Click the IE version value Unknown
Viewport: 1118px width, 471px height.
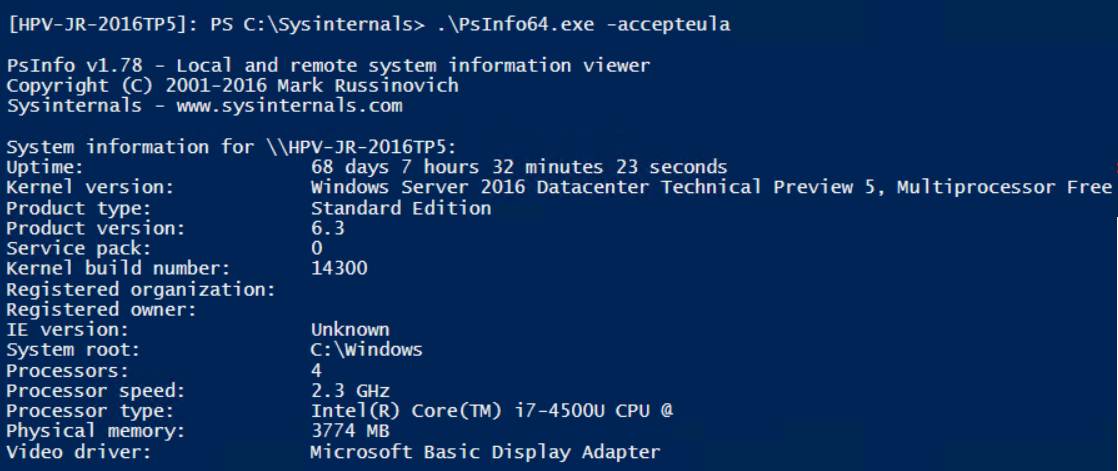point(350,329)
